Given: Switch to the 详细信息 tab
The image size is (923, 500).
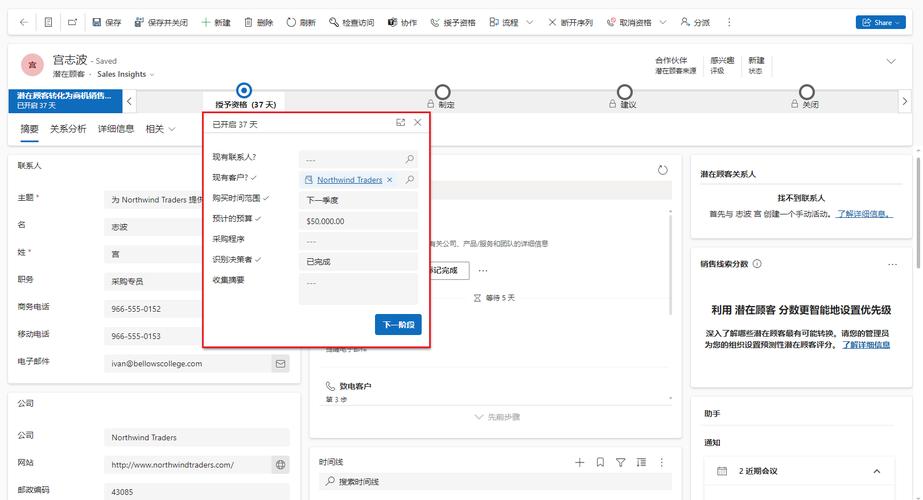Looking at the screenshot, I should click(x=115, y=129).
